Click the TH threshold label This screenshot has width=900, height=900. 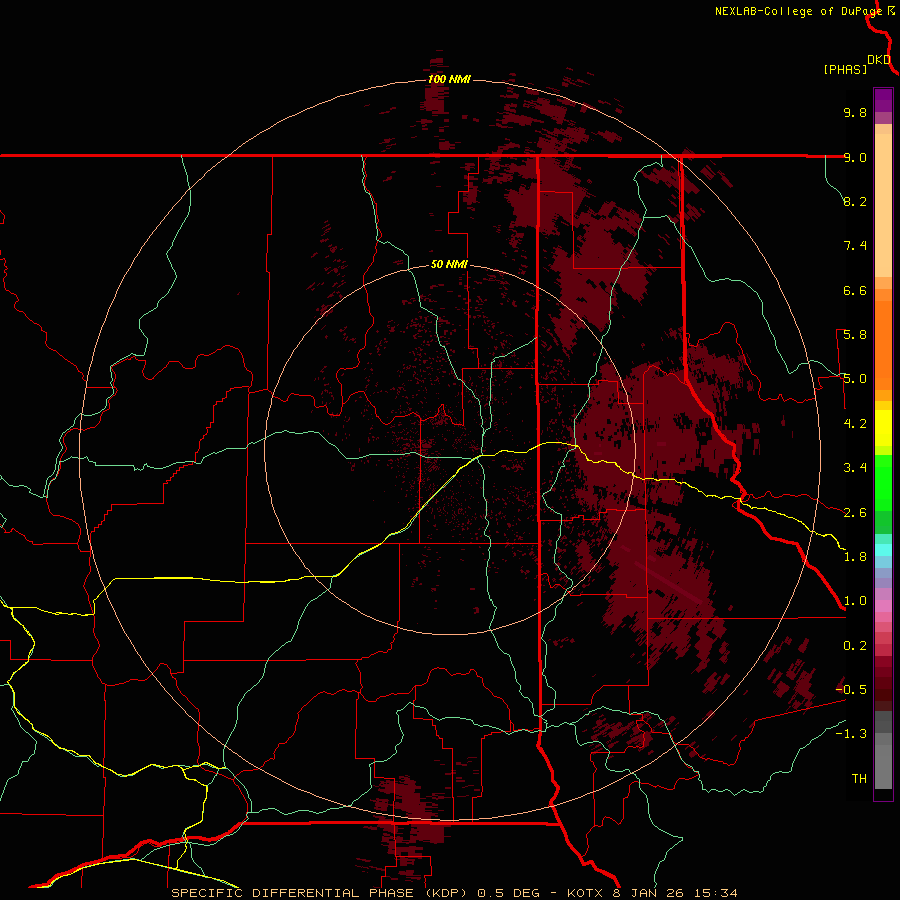click(859, 779)
